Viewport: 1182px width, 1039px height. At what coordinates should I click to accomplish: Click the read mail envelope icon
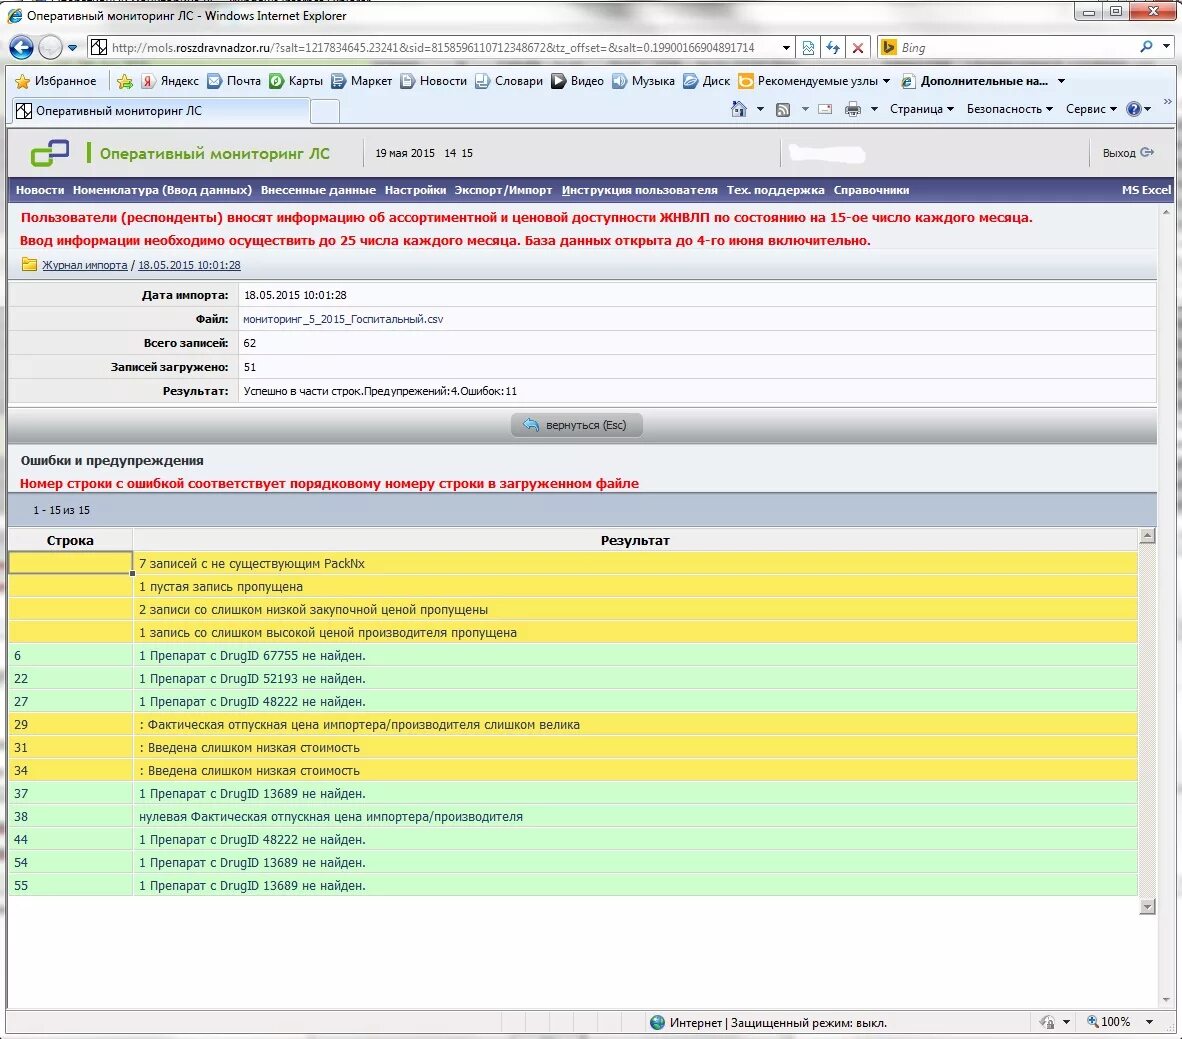tap(825, 109)
